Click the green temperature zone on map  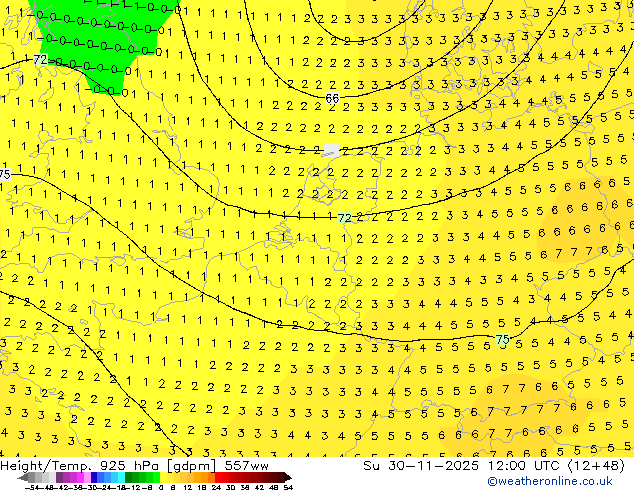(101, 36)
